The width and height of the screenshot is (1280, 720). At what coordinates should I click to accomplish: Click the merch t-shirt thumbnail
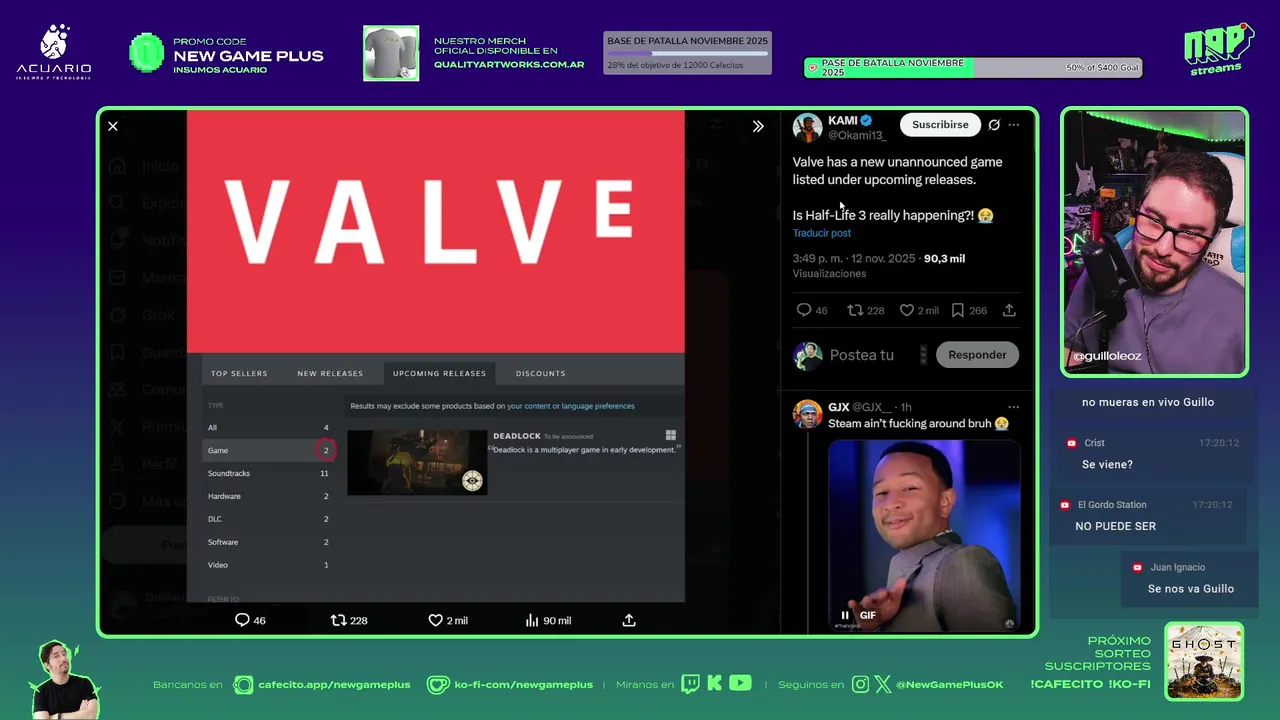coord(391,53)
